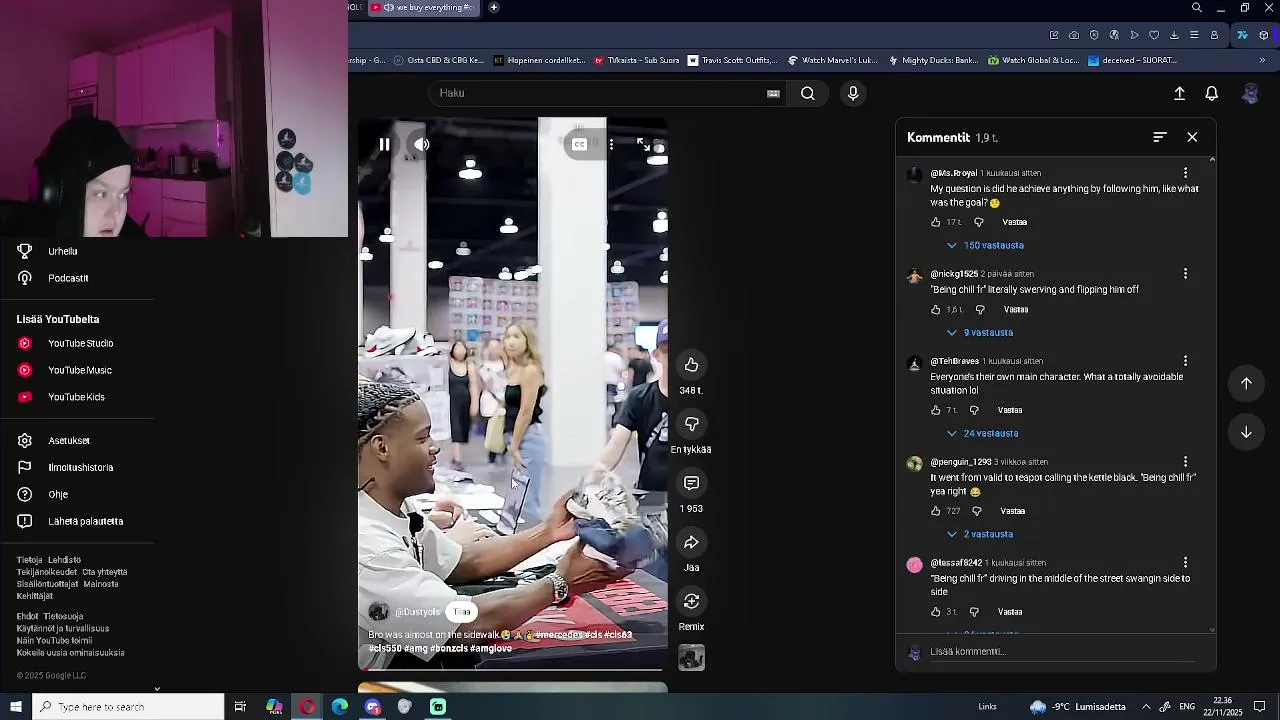Image resolution: width=1280 pixels, height=720 pixels.
Task: Open the @Dustycls channel link
Action: (417, 612)
